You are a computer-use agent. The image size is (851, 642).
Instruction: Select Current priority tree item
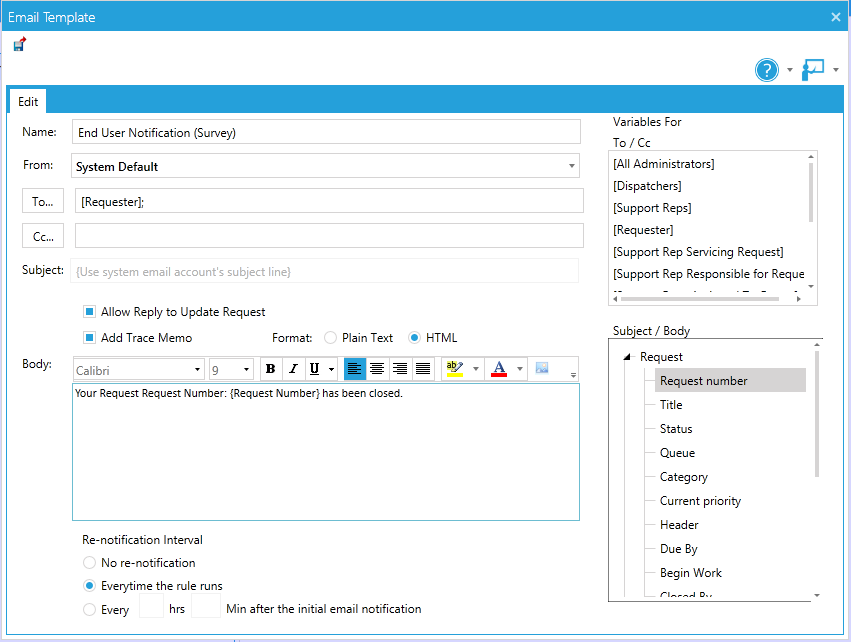(700, 500)
